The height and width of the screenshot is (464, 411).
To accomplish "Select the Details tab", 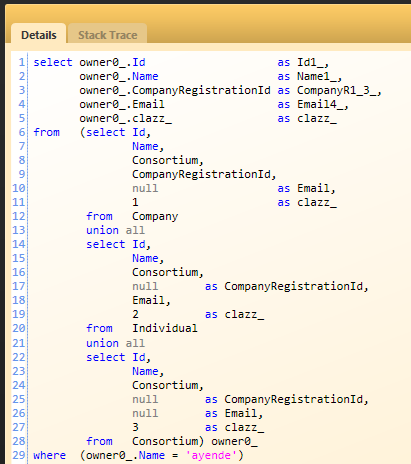I will tap(39, 35).
